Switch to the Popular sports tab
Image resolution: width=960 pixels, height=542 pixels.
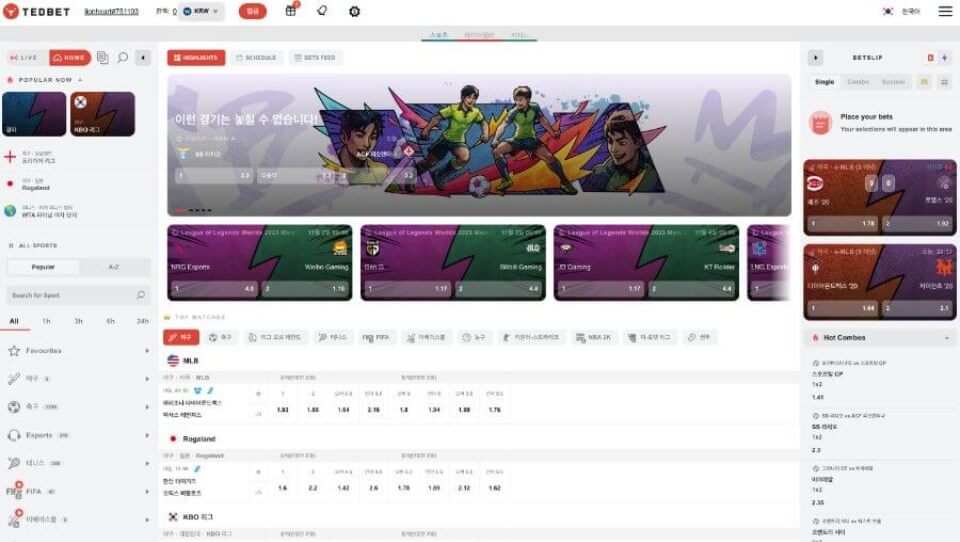[x=43, y=267]
